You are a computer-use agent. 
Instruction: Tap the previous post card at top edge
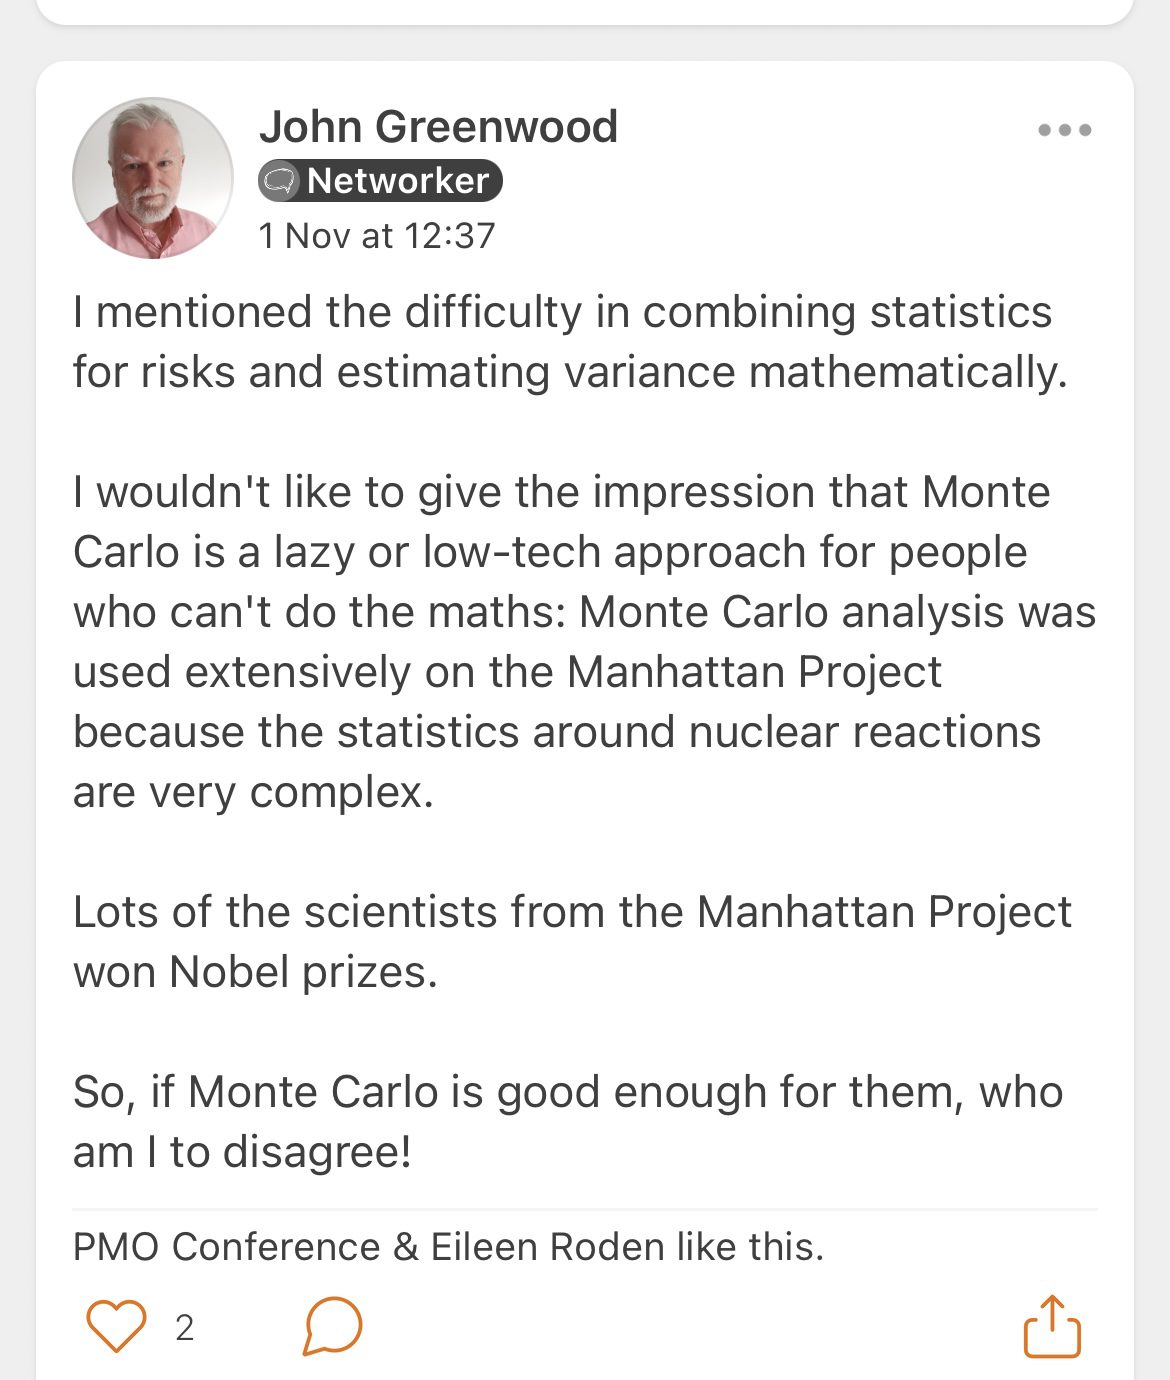pyautogui.click(x=585, y=10)
